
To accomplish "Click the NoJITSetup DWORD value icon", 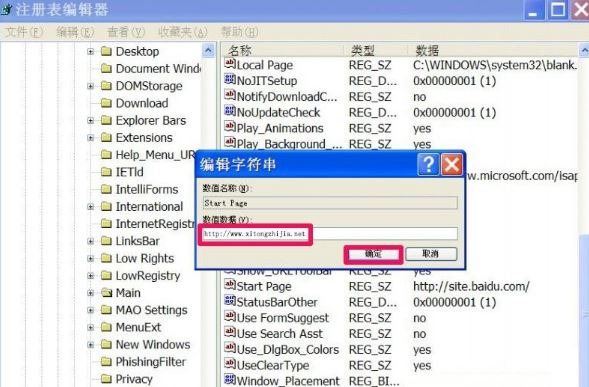I will tap(230, 79).
